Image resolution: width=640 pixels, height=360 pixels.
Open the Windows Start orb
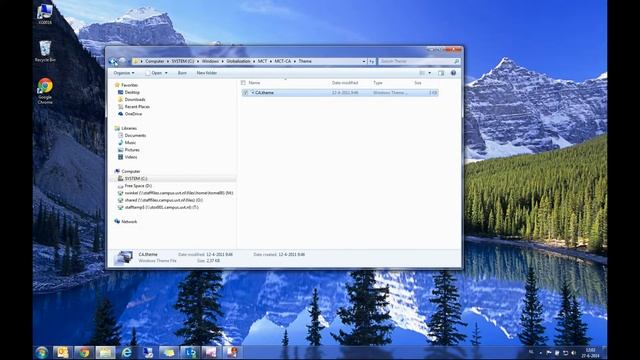(41, 353)
